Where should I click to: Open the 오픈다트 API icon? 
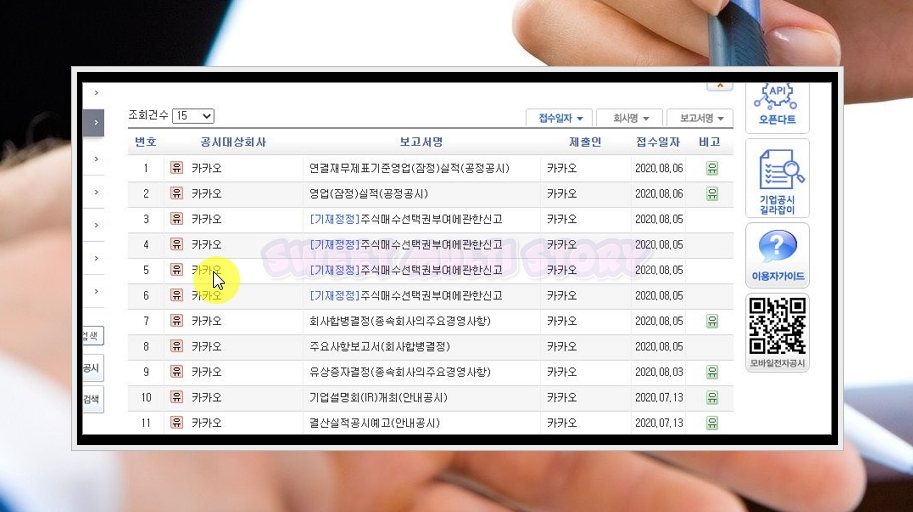coord(777,105)
